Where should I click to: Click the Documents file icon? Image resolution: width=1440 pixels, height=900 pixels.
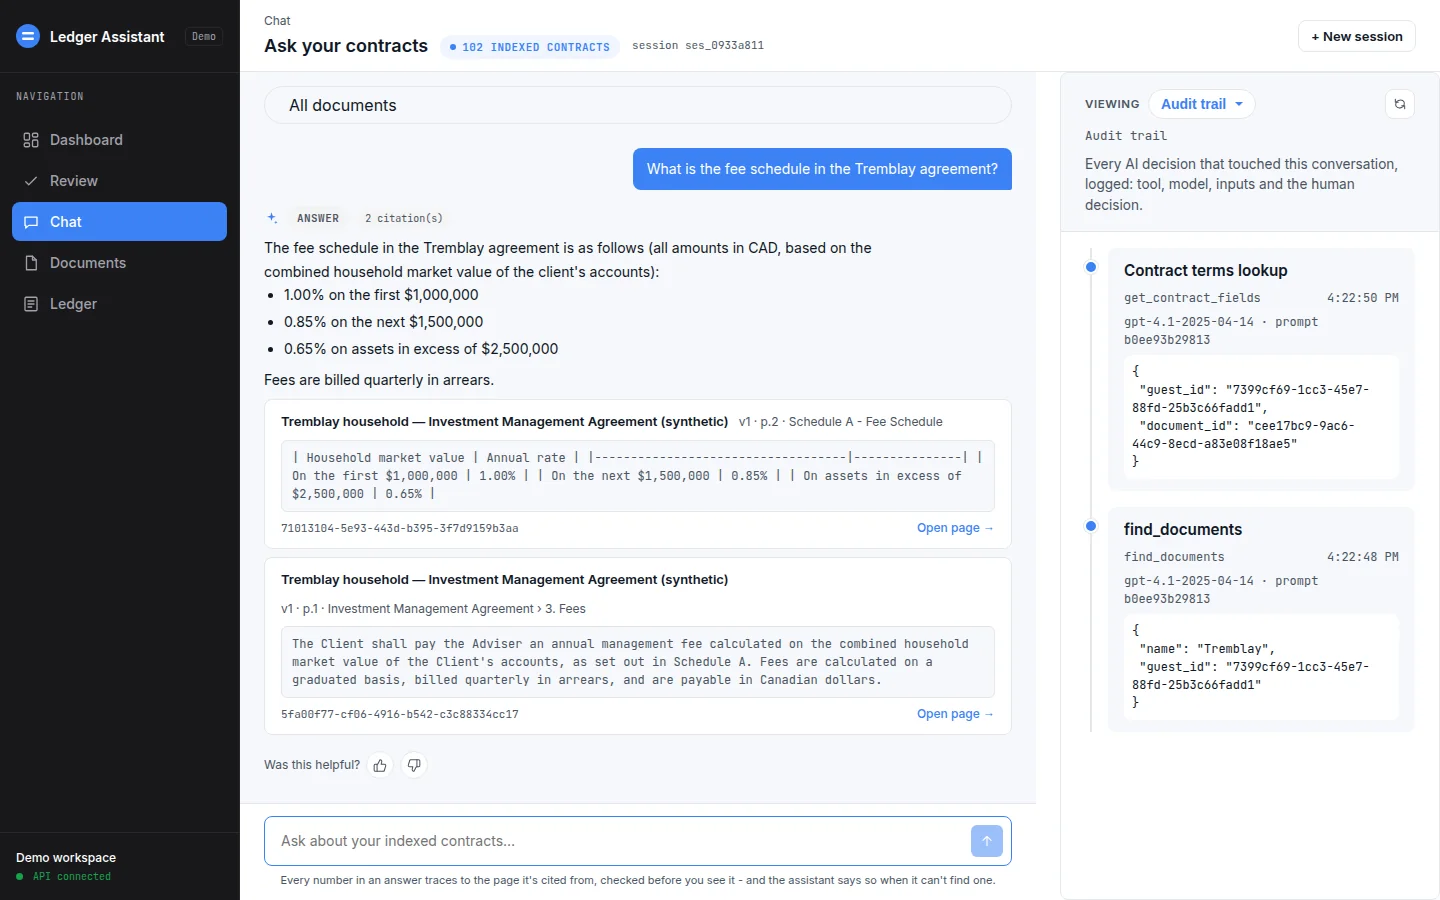[31, 263]
